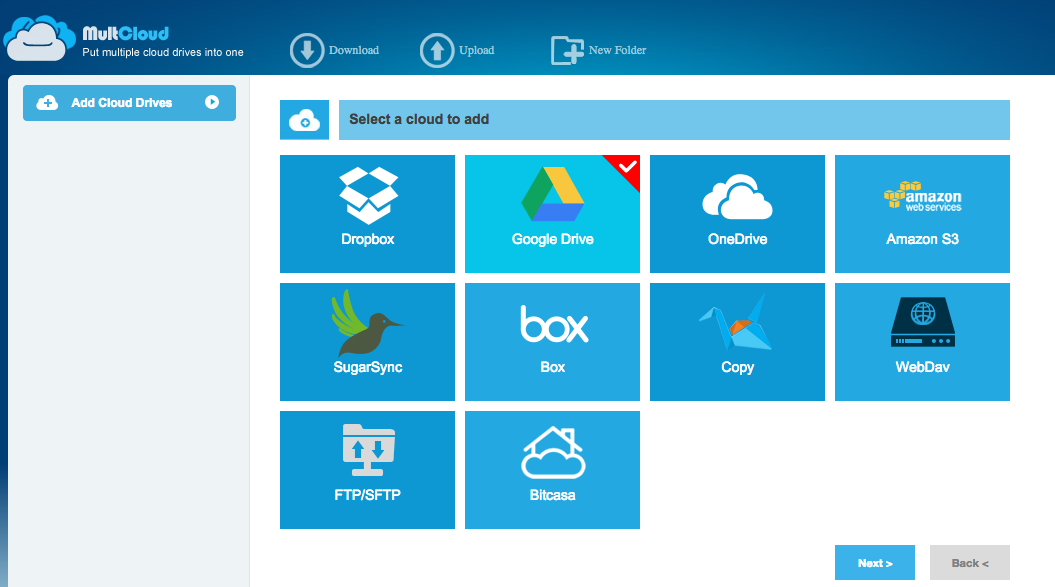The image size is (1055, 587).
Task: Select the Dropbox cloud tile
Action: coord(367,213)
